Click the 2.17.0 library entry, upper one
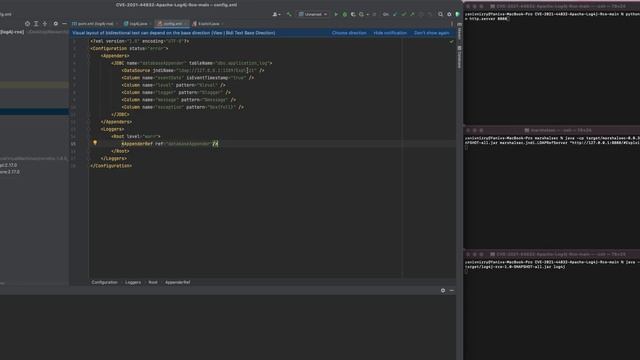 coord(9,165)
